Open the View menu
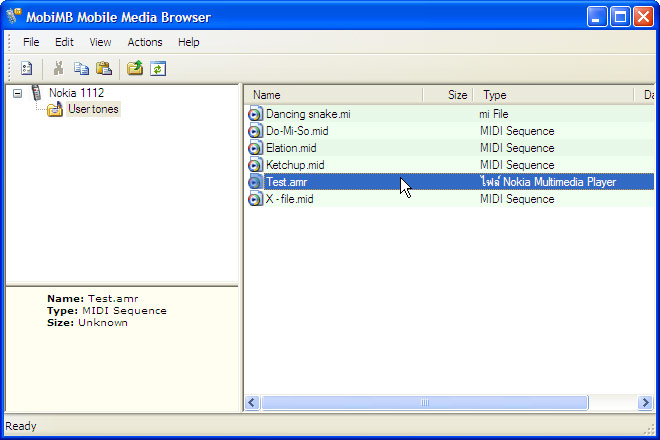Image resolution: width=660 pixels, height=440 pixels. click(x=100, y=42)
